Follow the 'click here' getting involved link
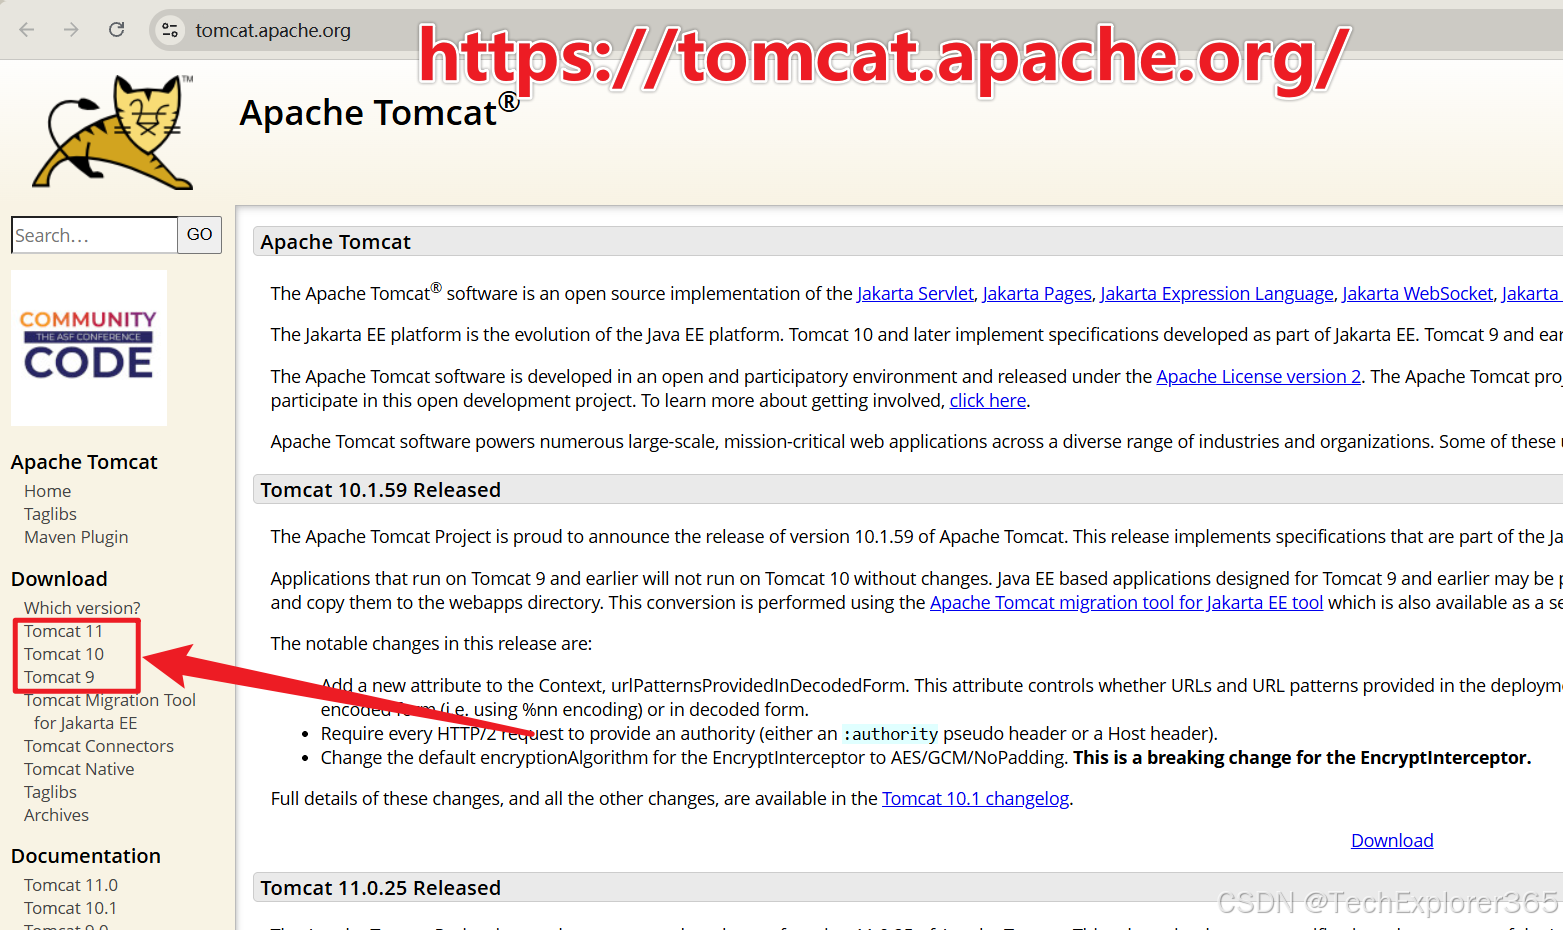This screenshot has height=930, width=1563. tap(988, 400)
